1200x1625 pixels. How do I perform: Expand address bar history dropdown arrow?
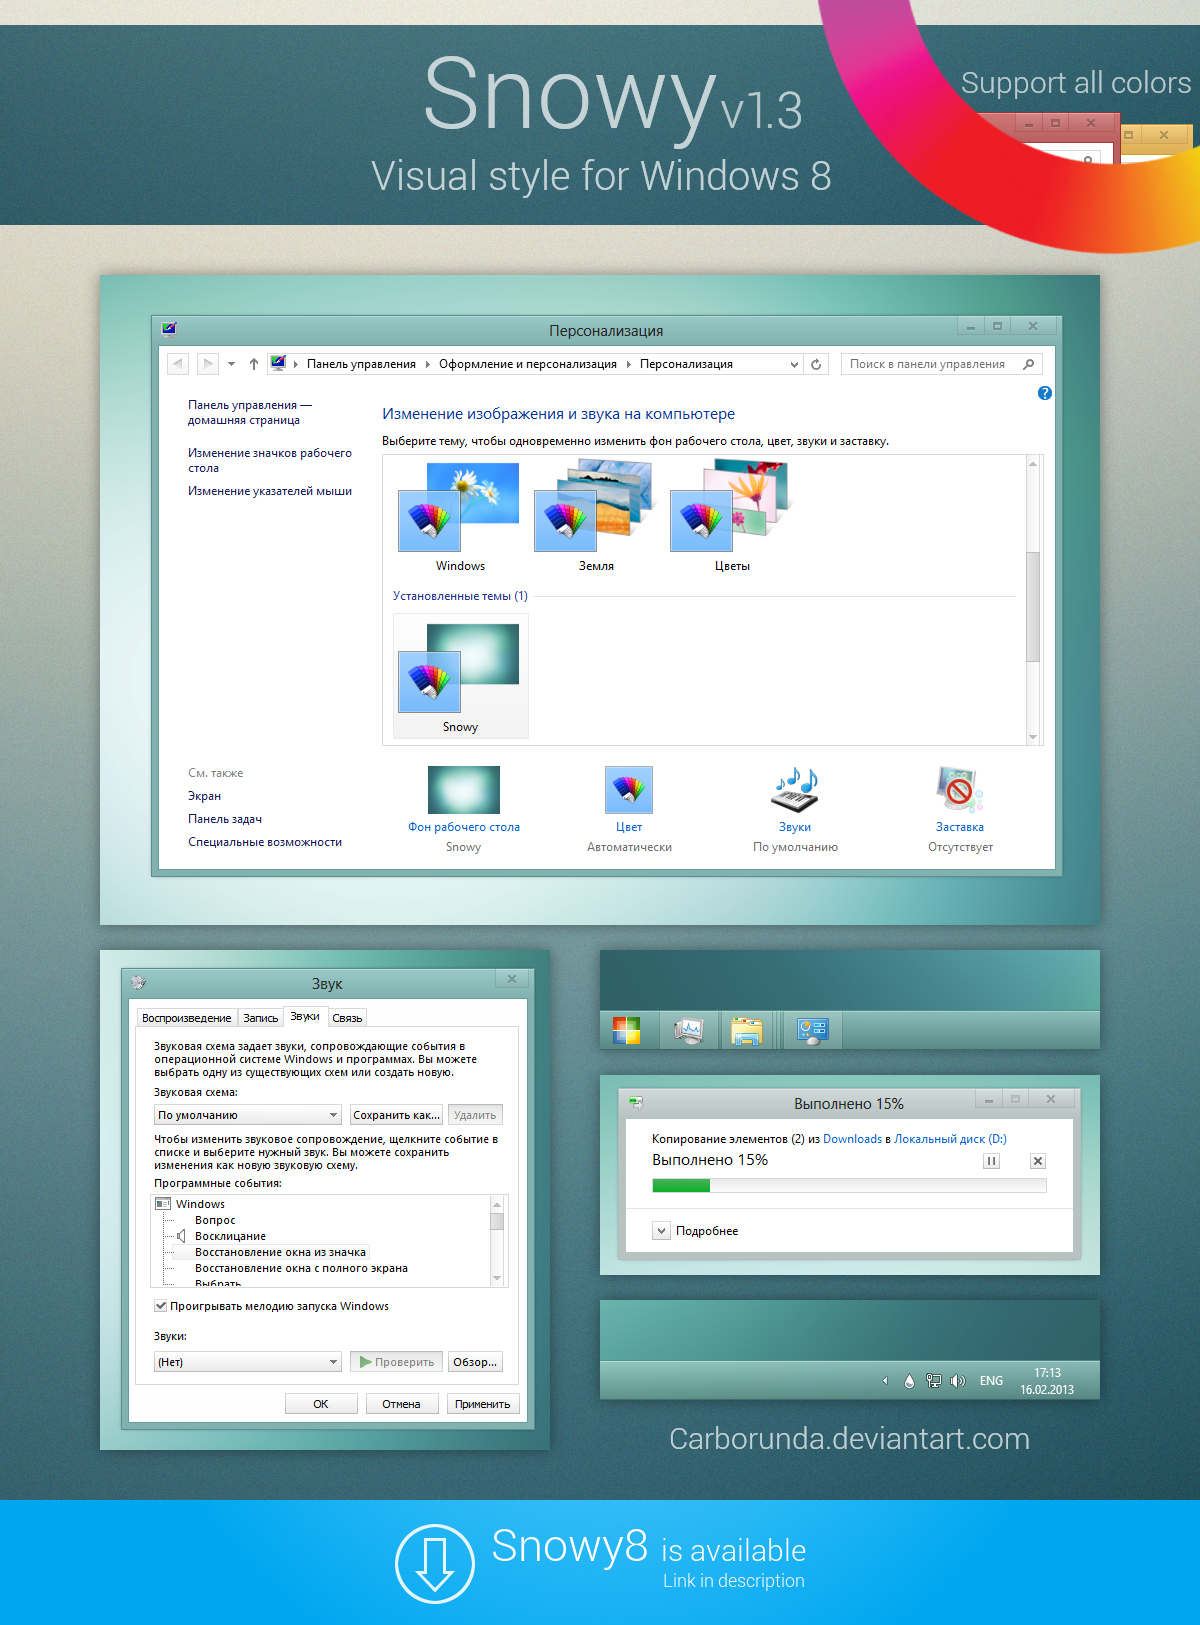[x=794, y=364]
